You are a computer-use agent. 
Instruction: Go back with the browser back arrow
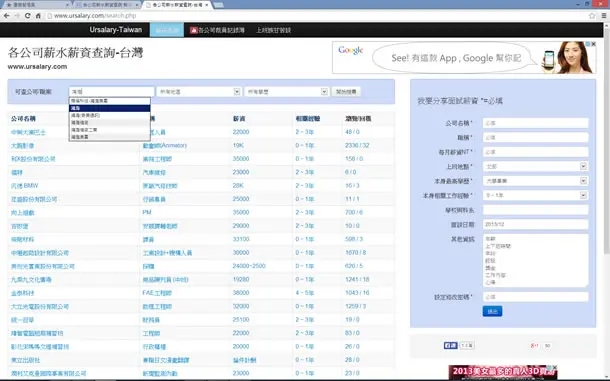point(7,16)
